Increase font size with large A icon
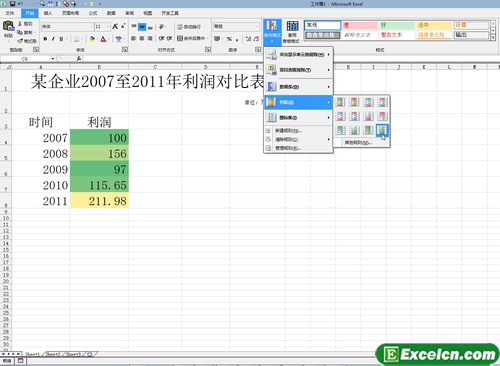 coord(115,26)
